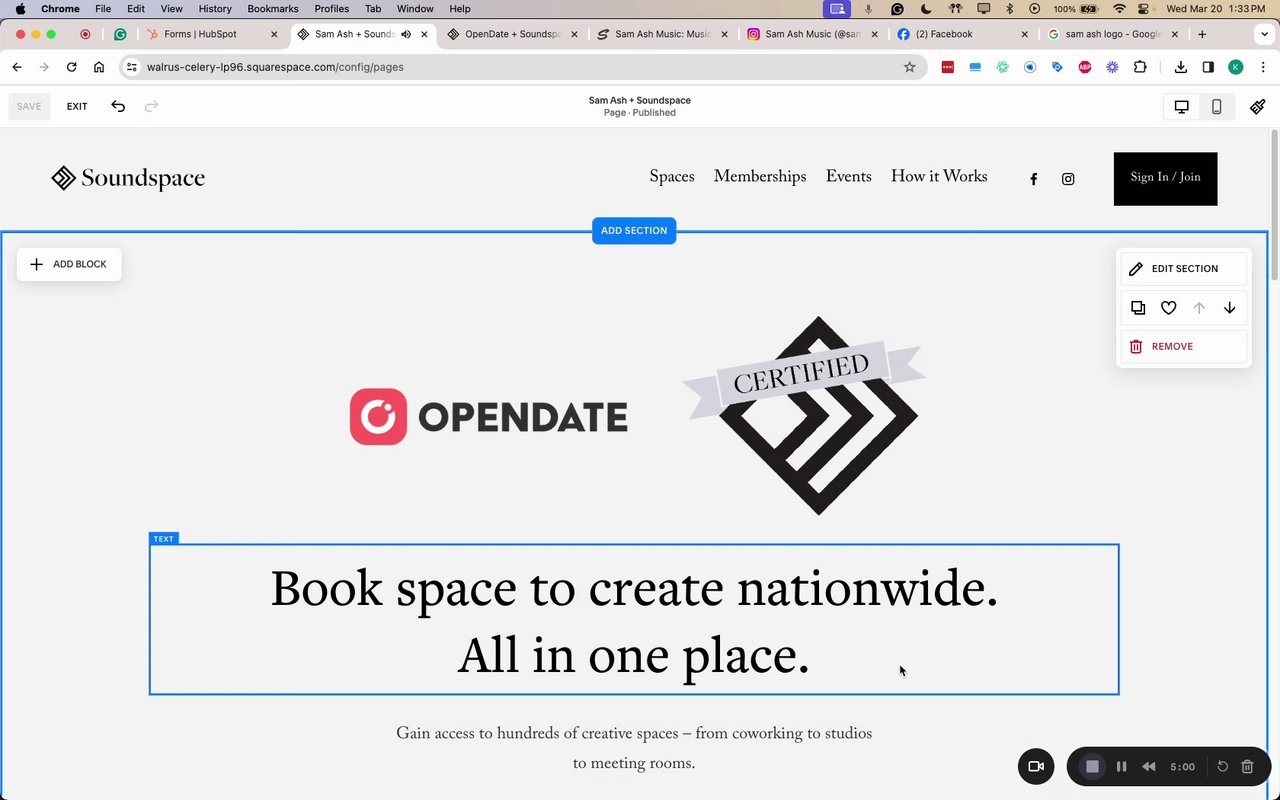Open the Chrome profile avatar K
The image size is (1280, 800).
1236,67
